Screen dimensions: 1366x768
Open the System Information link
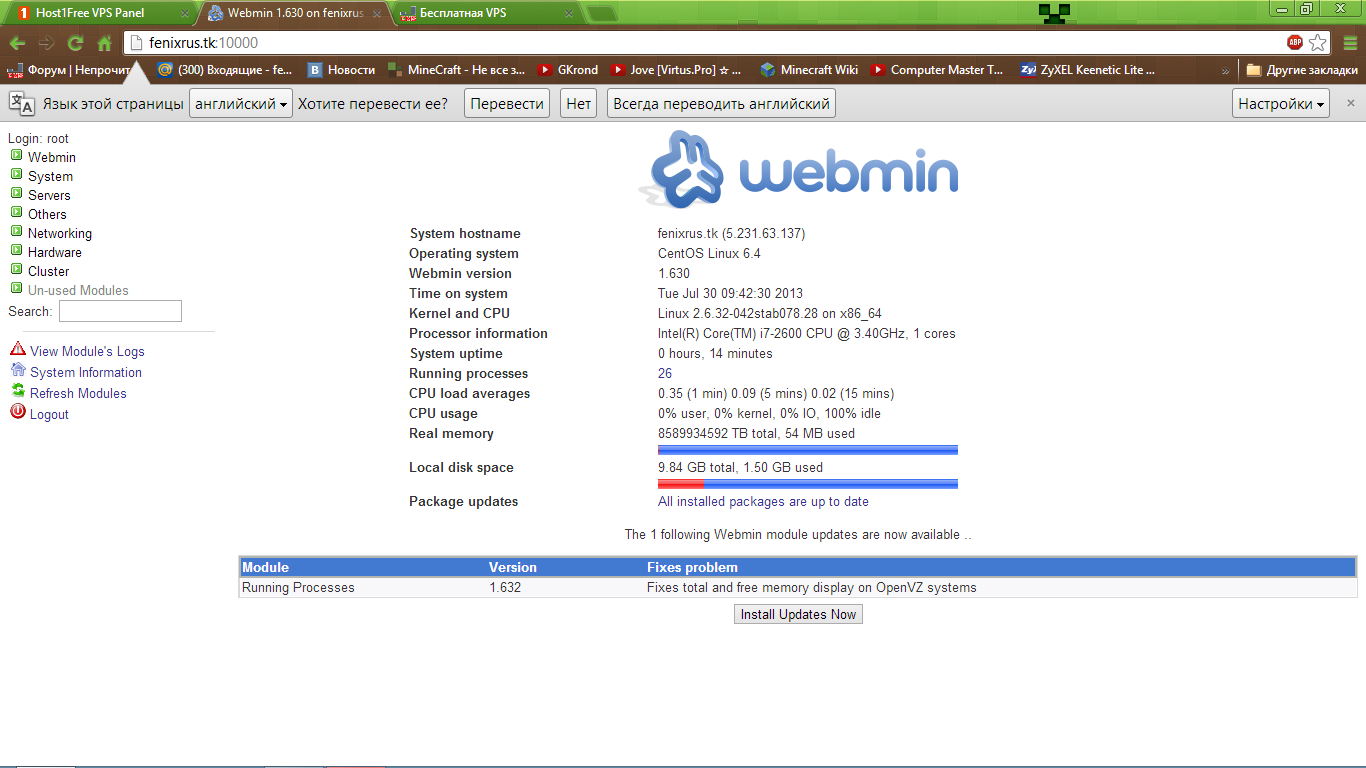pyautogui.click(x=86, y=372)
